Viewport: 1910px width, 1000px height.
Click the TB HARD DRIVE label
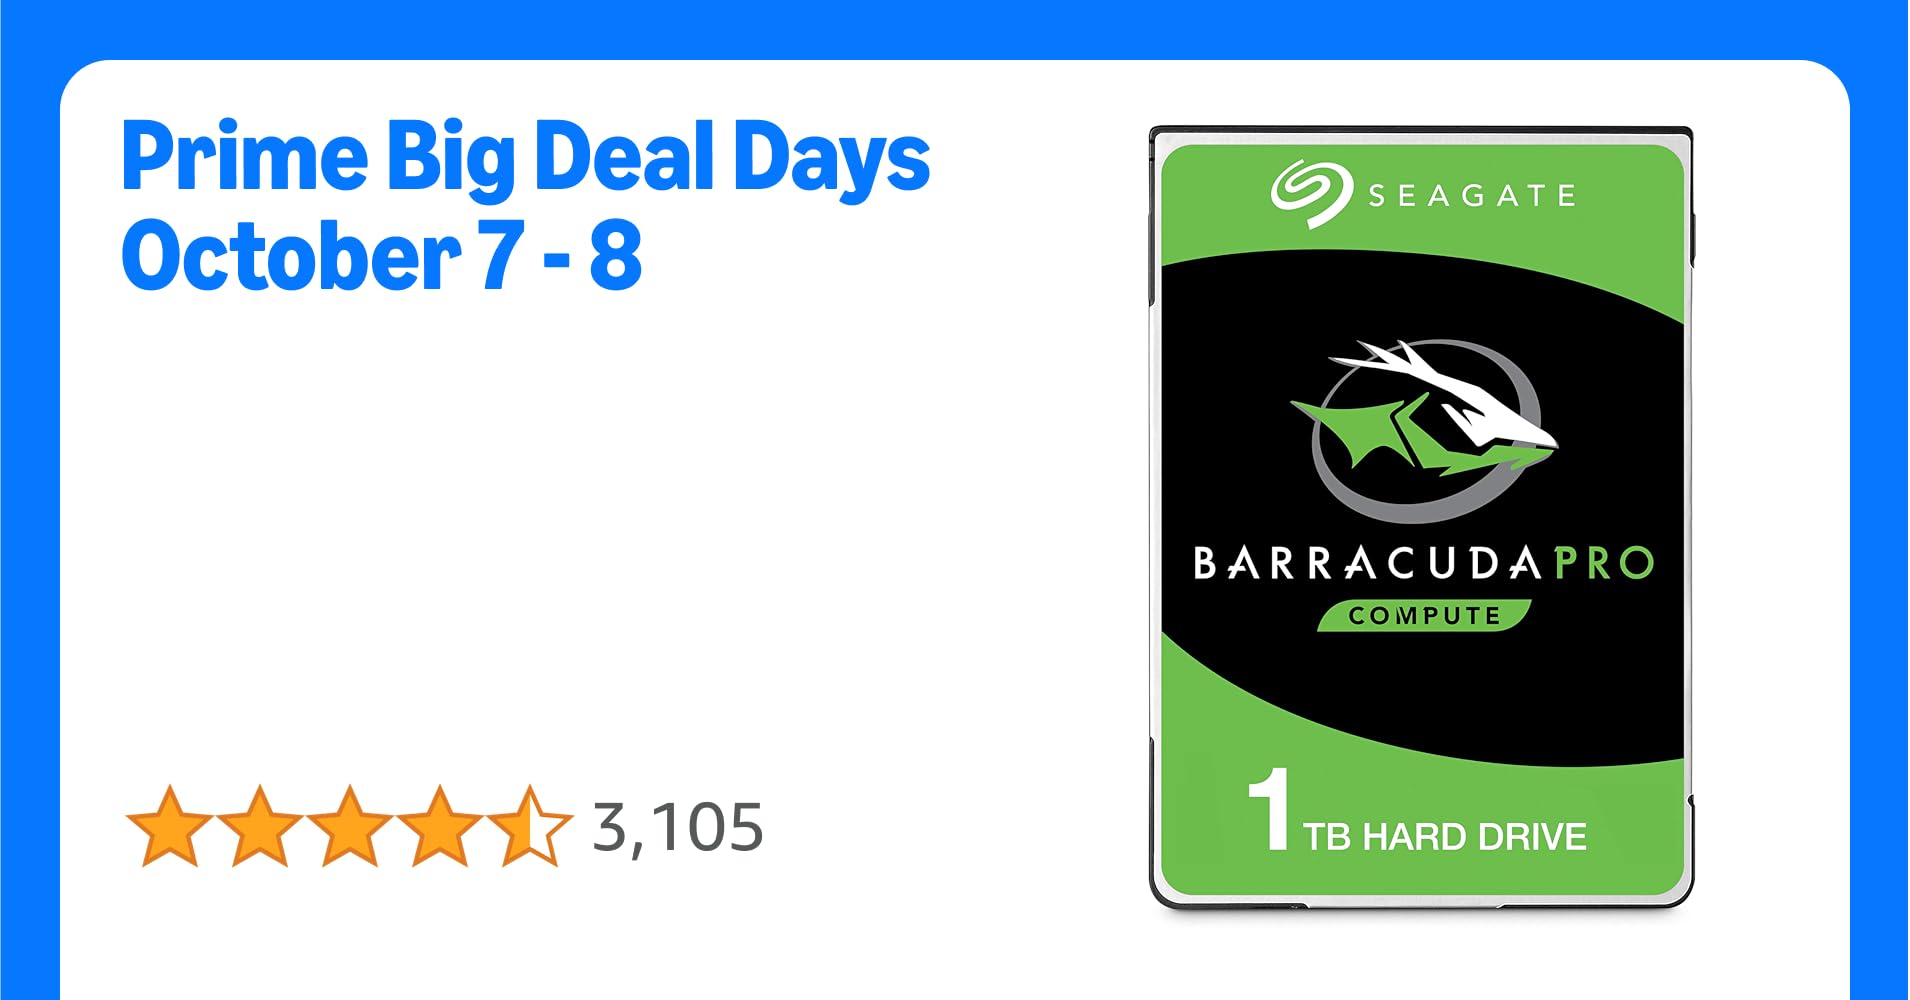pyautogui.click(x=1445, y=837)
